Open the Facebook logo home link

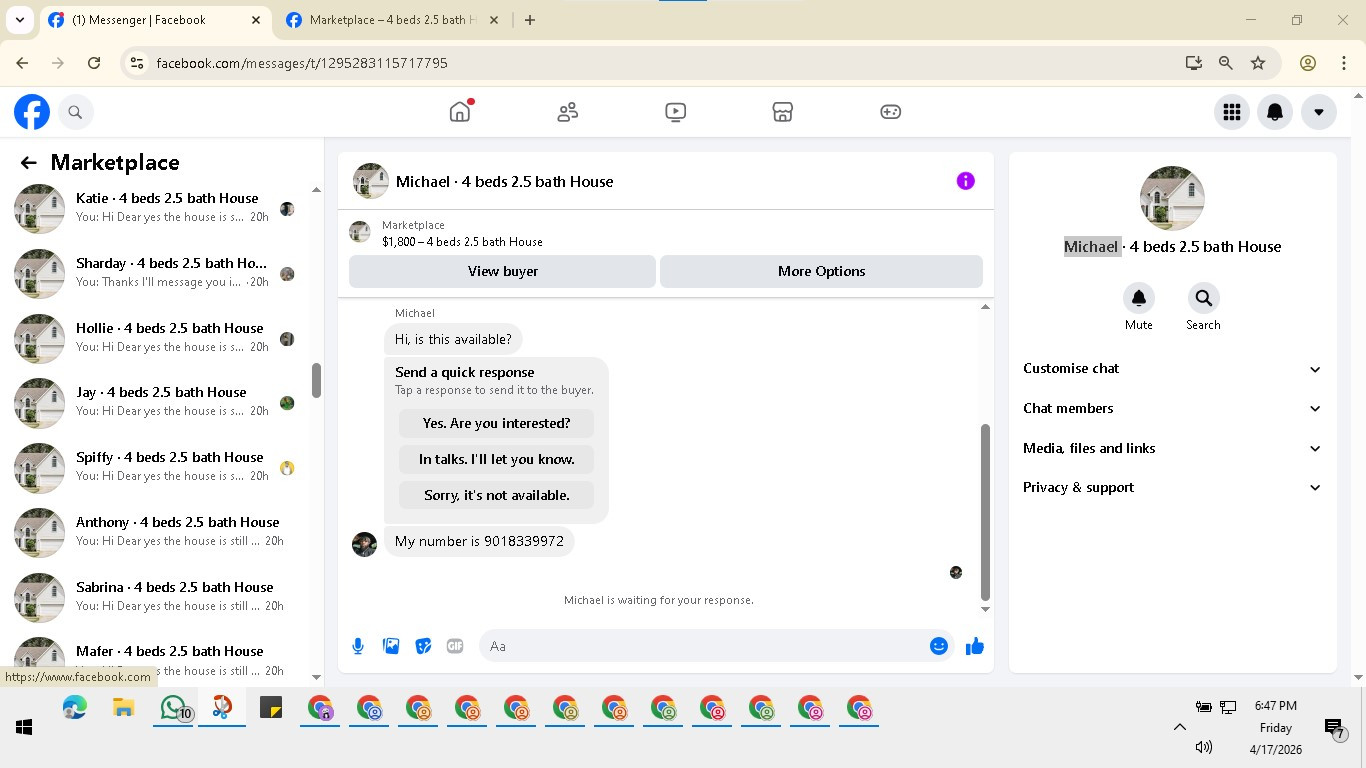[x=32, y=112]
